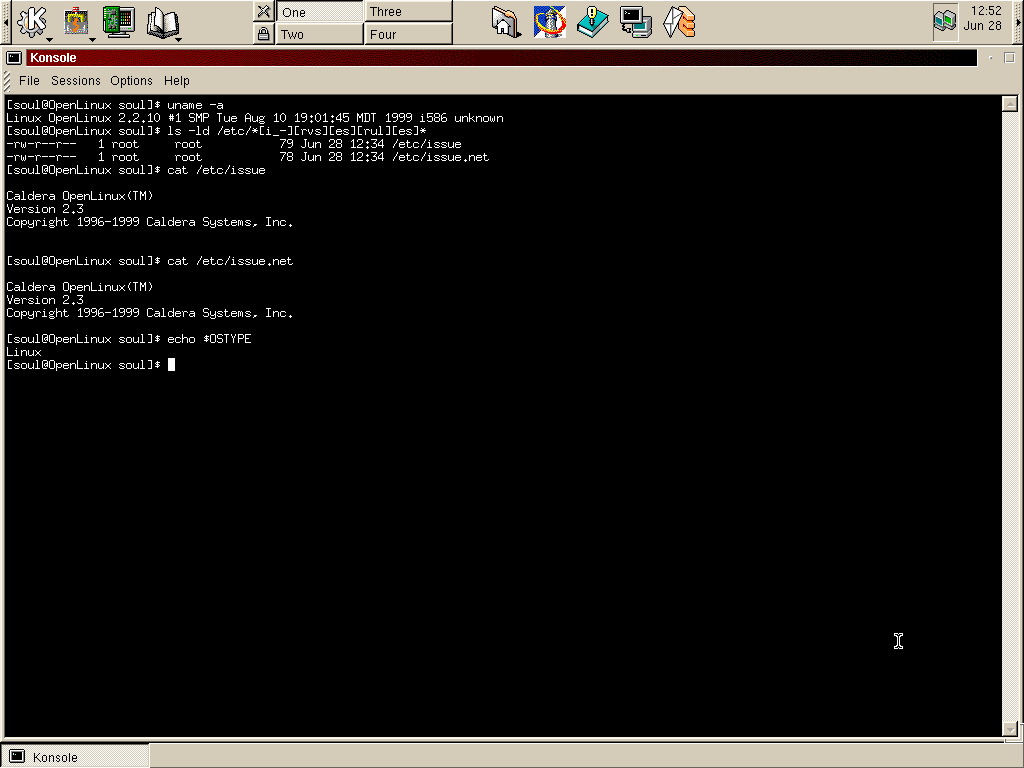Switch to virtual desktop Two
This screenshot has height=768, width=1024.
tap(320, 34)
